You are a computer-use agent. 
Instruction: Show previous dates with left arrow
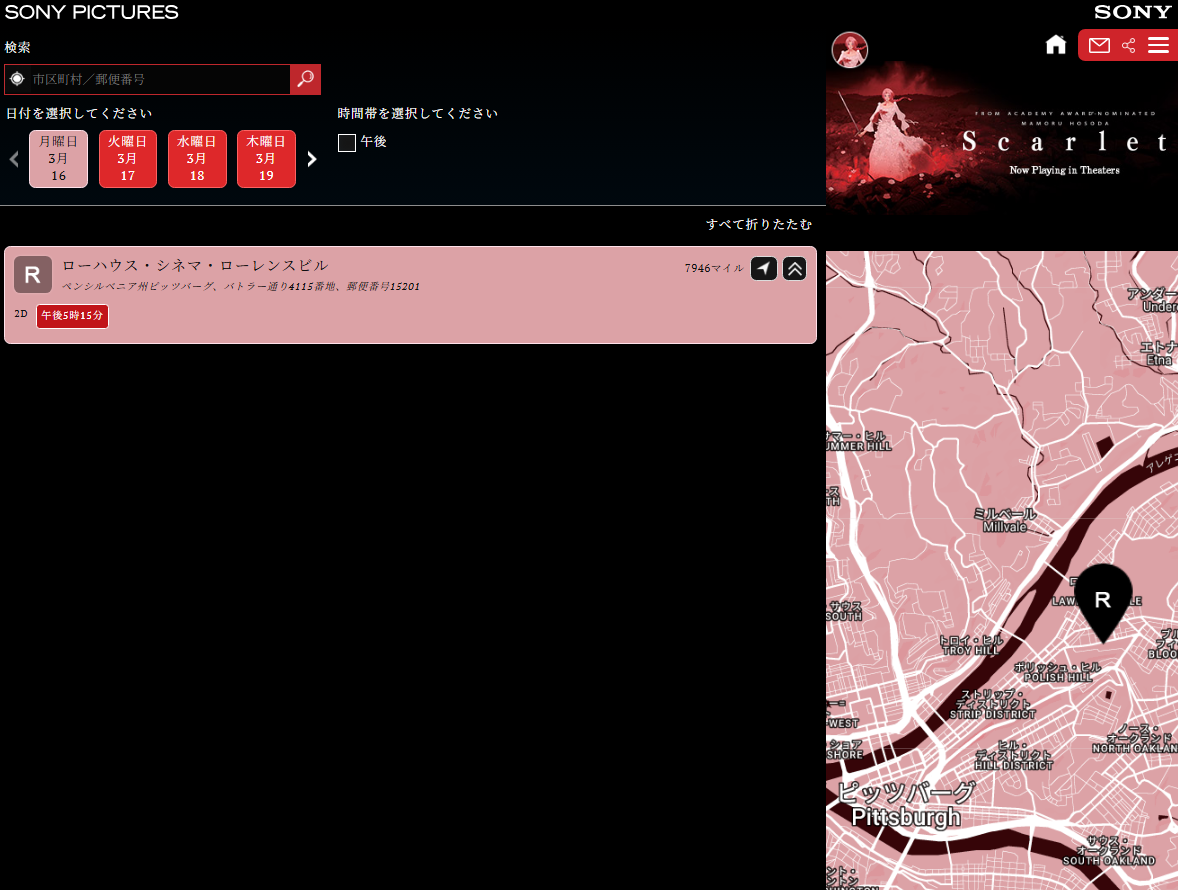[x=14, y=159]
